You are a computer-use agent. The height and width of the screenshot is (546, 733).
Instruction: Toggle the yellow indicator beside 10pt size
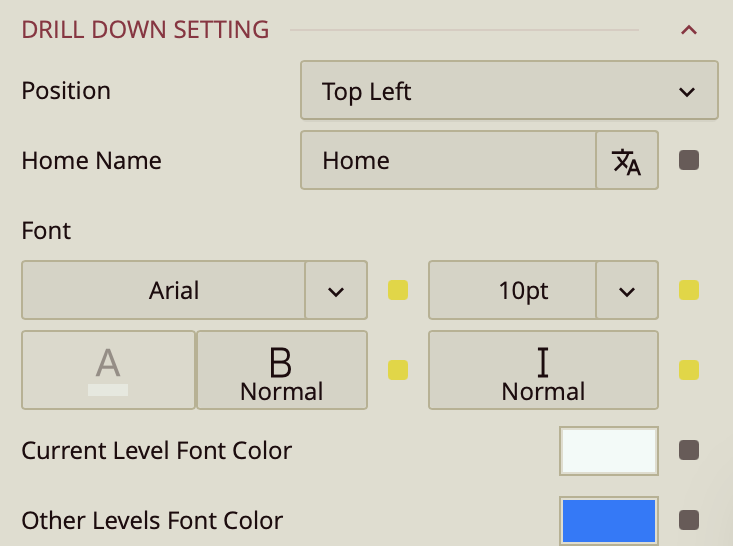point(689,291)
